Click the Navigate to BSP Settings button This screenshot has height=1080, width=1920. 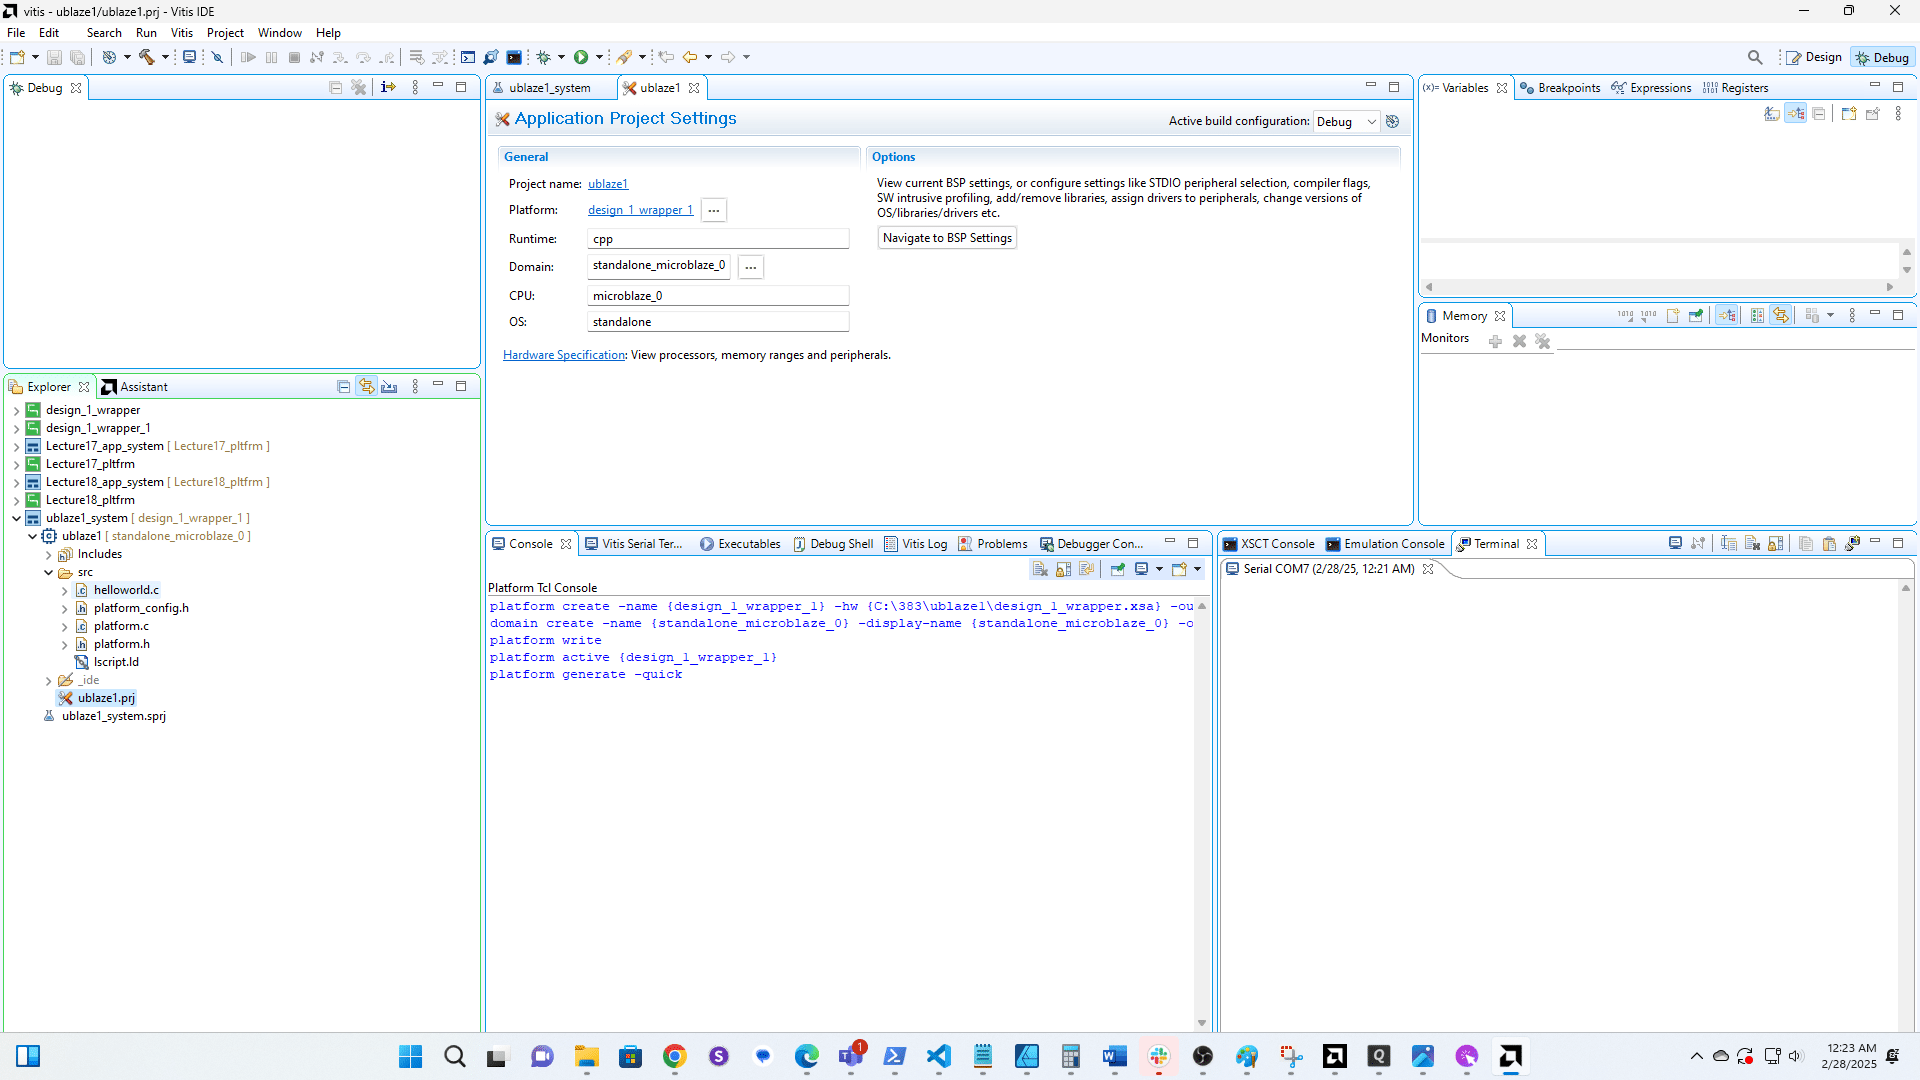[946, 237]
